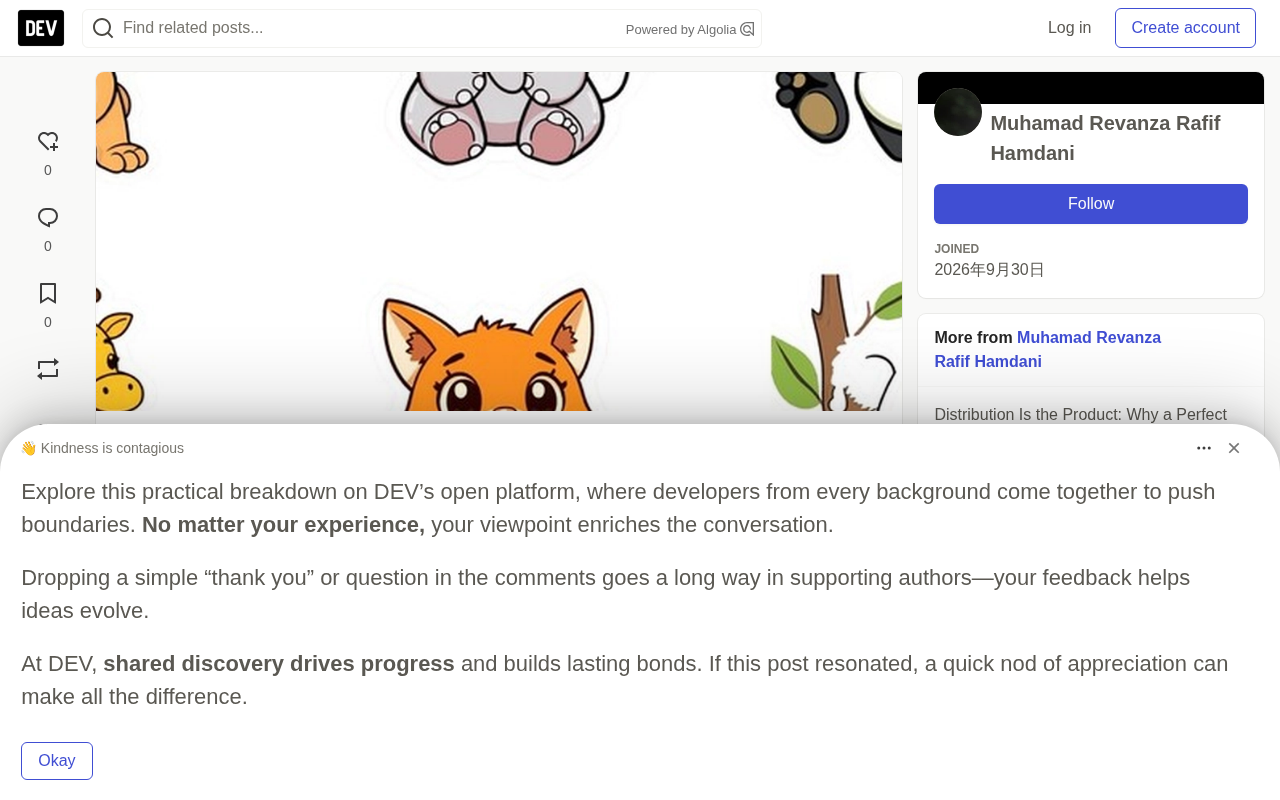The image size is (1280, 800).
Task: Follow Muhamad Revanza Rafif Hamdani
Action: [1091, 204]
